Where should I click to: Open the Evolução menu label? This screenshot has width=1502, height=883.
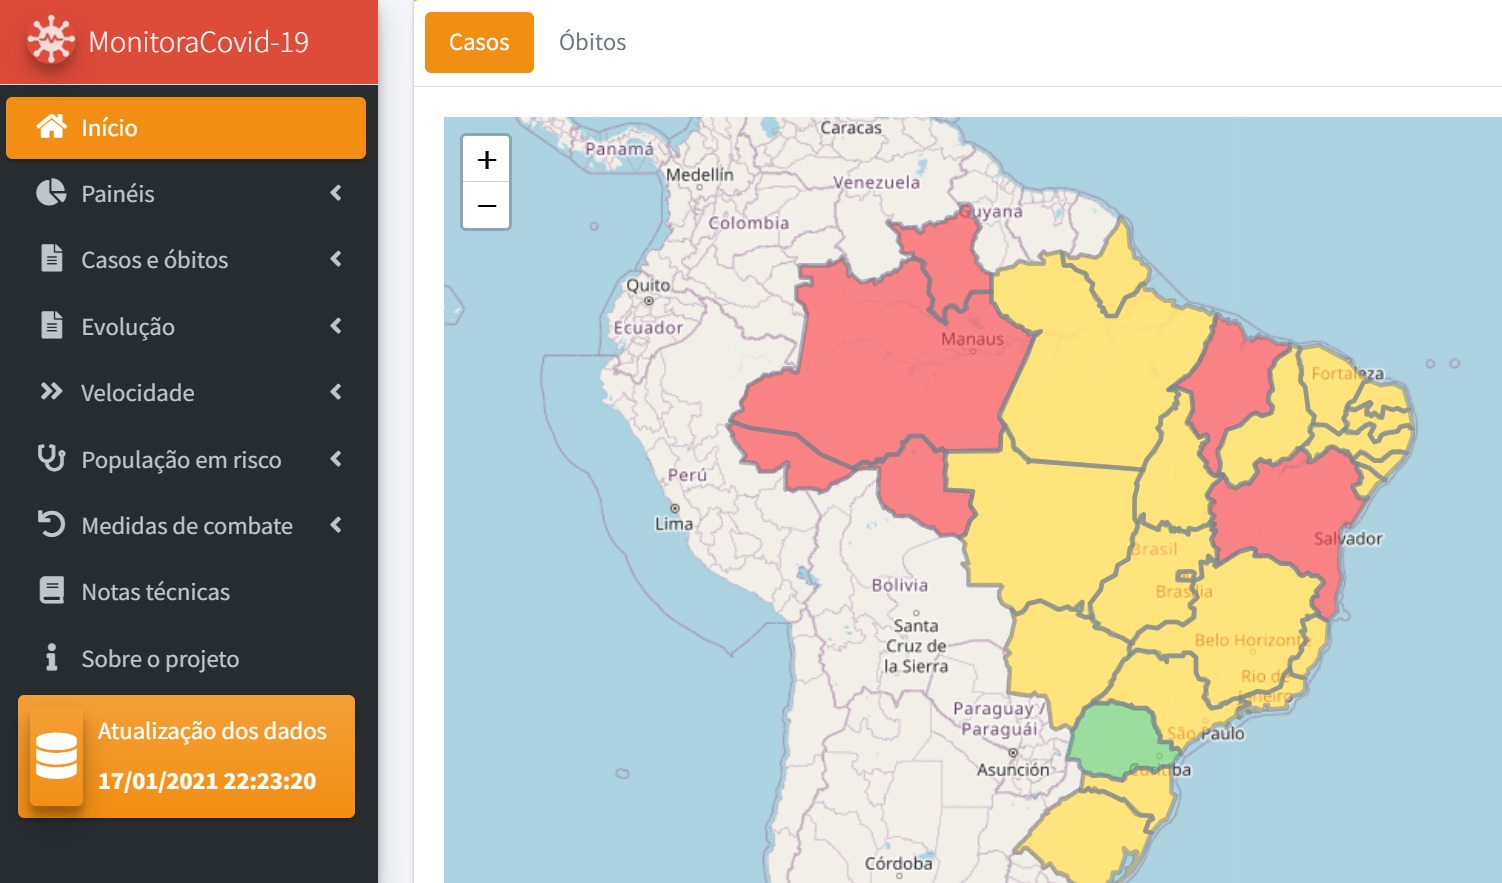coord(128,327)
